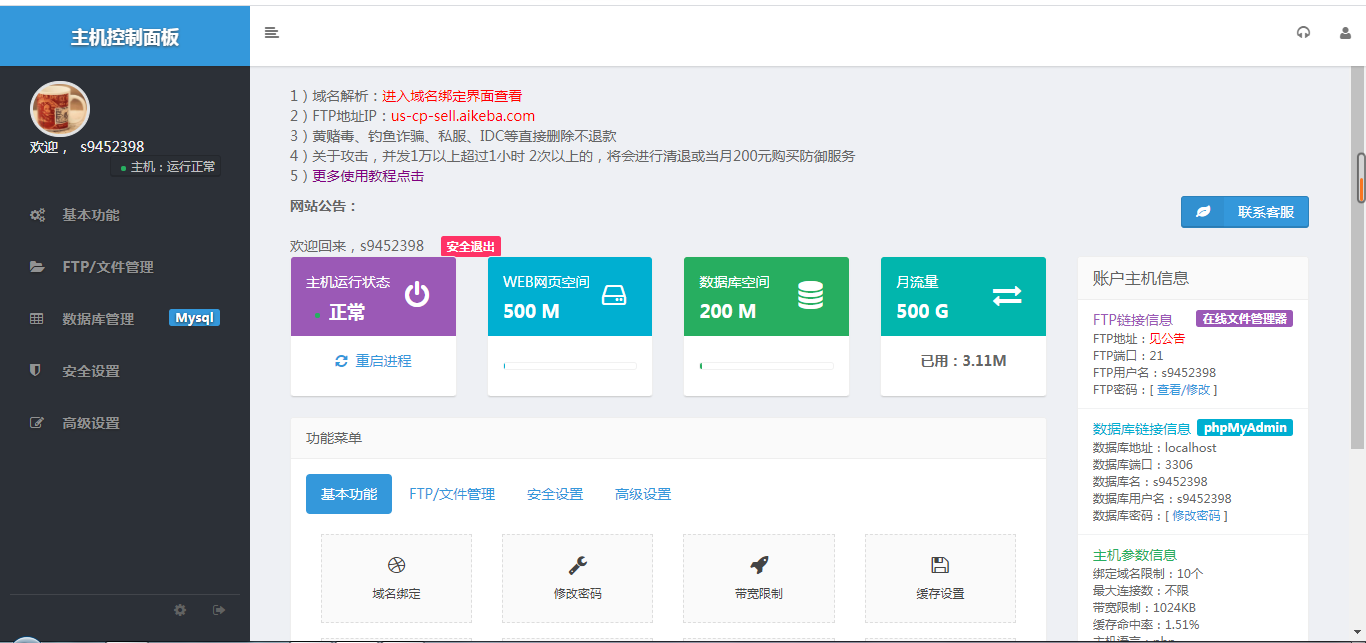The width and height of the screenshot is (1366, 643).
Task: Click the 带宽限制 rocket icon
Action: point(758,565)
